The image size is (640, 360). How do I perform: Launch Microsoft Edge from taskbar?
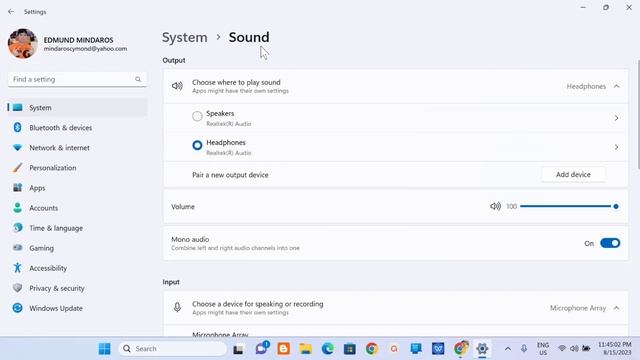tap(328, 349)
